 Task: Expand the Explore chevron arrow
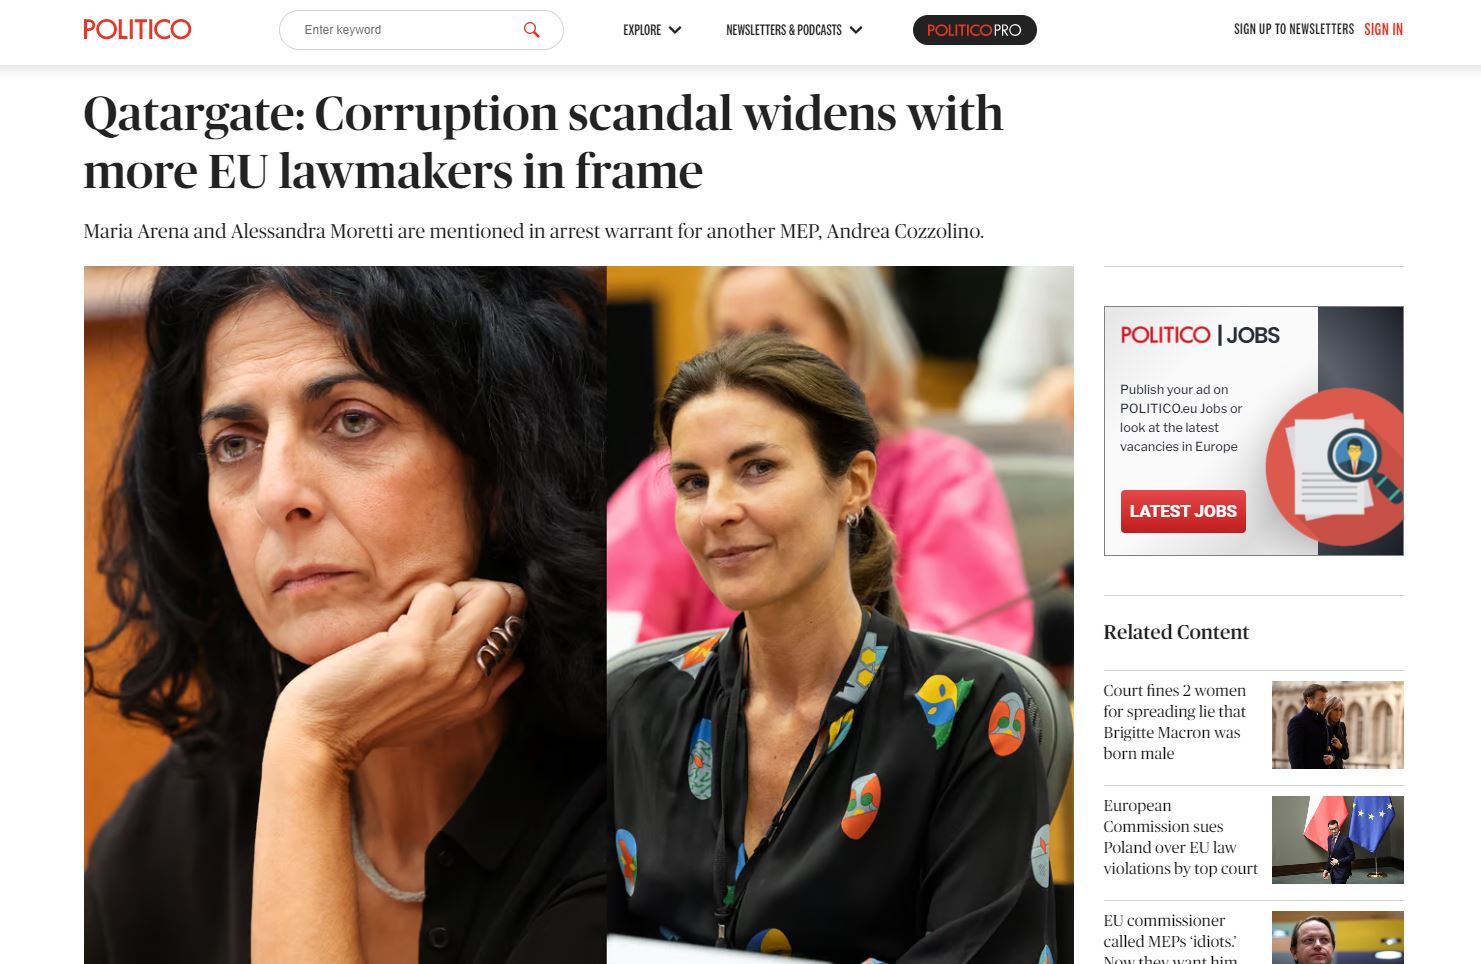[x=675, y=30]
